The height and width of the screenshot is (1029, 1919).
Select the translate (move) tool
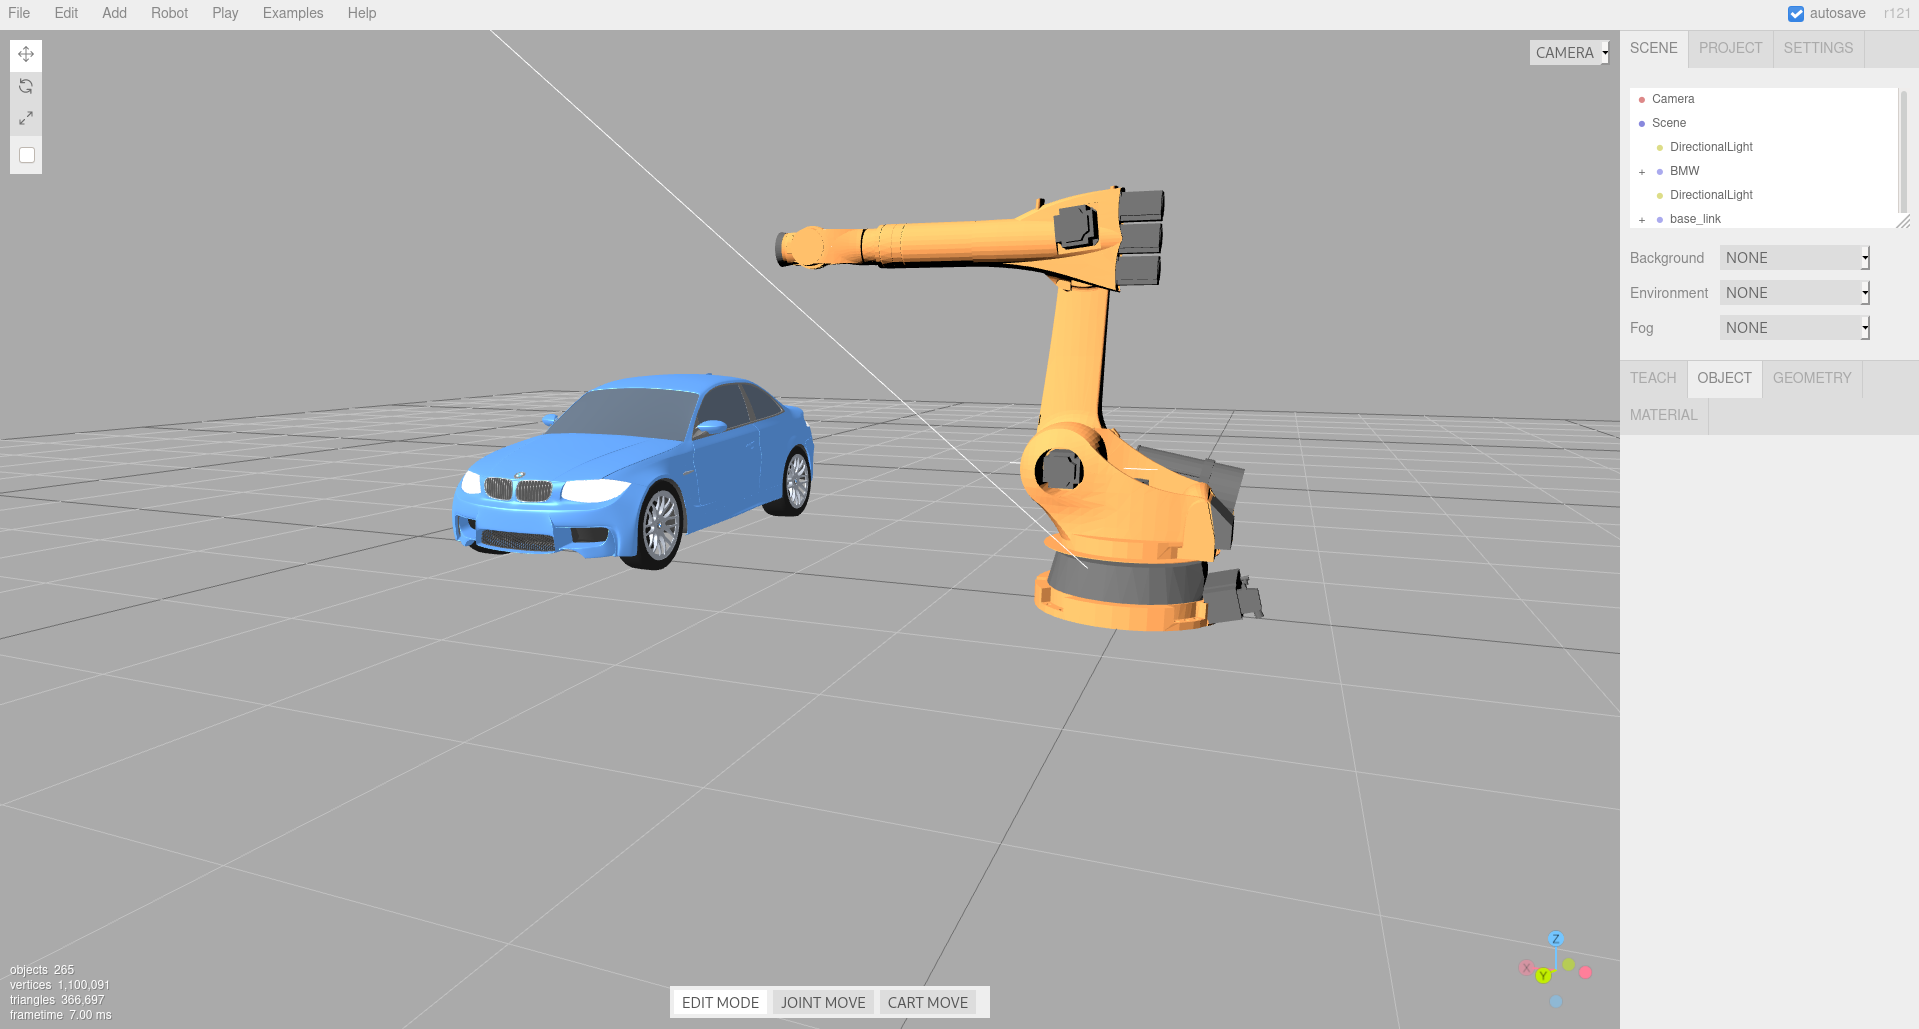26,54
